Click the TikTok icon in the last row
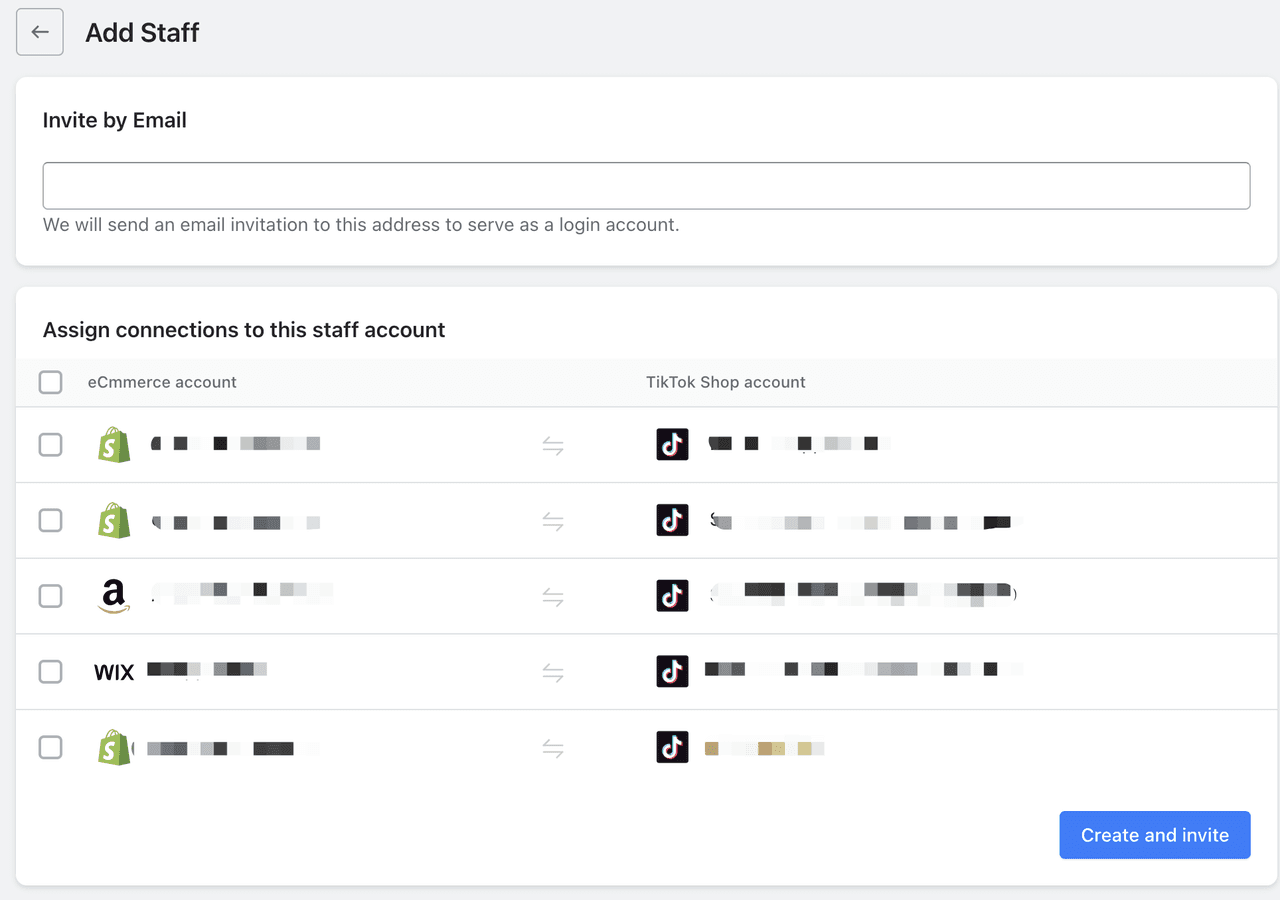The width and height of the screenshot is (1280, 900). (x=673, y=747)
